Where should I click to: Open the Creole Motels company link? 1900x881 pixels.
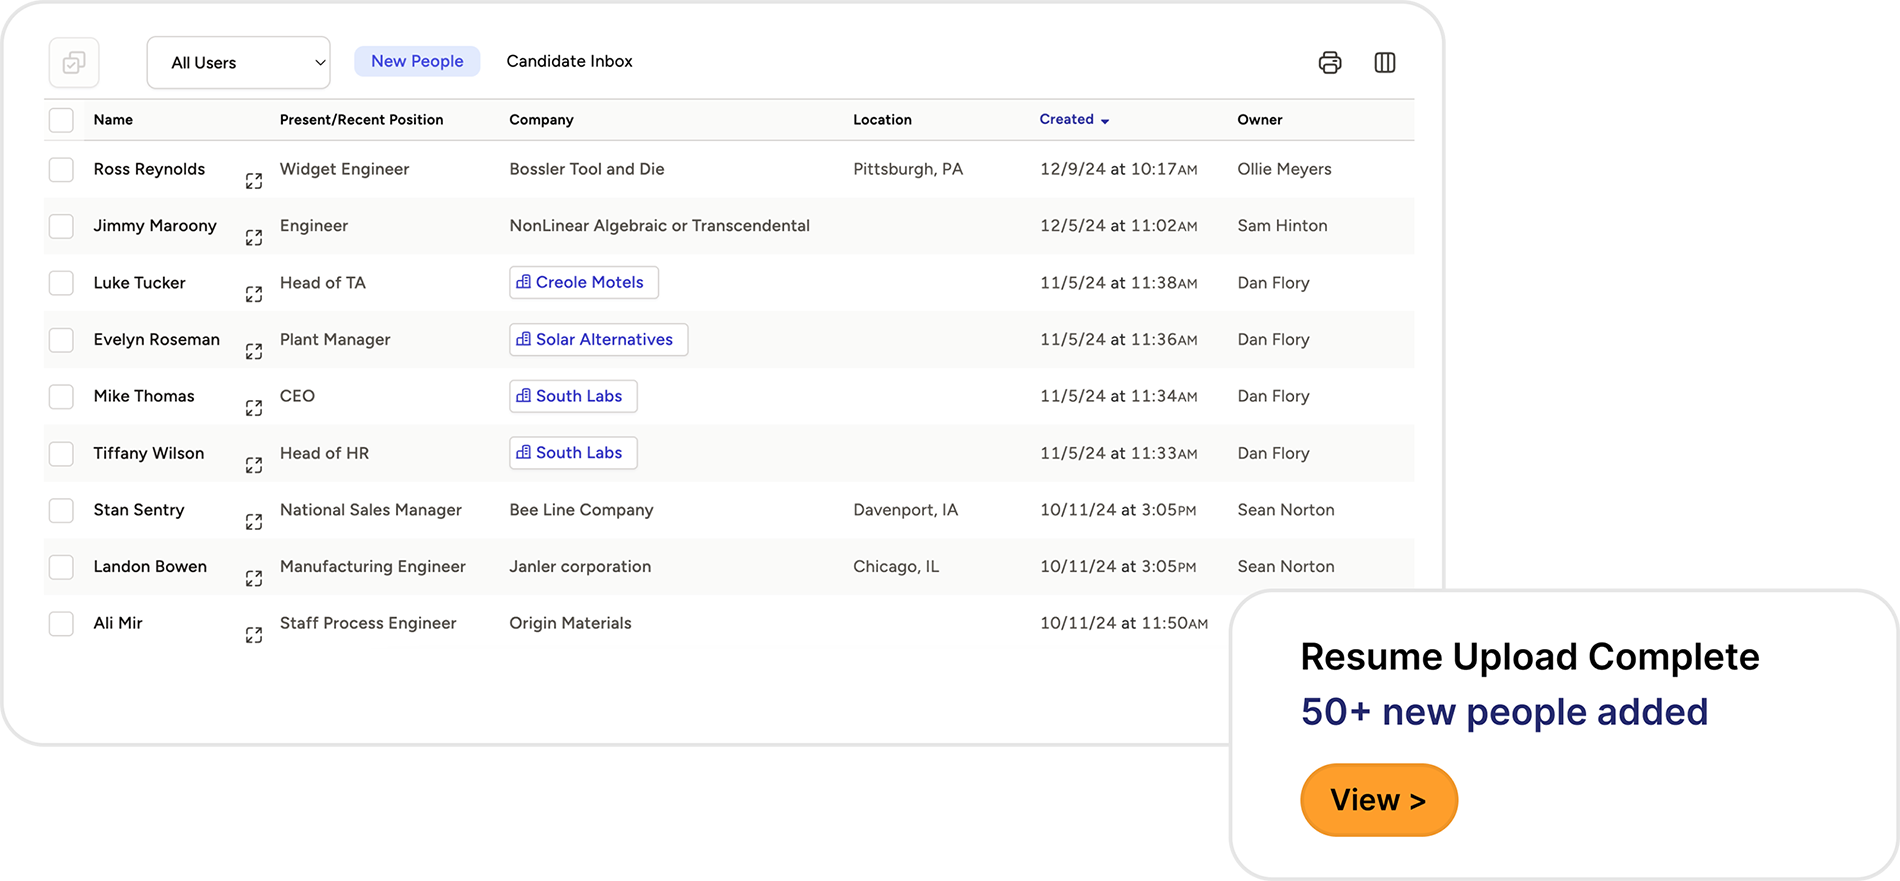[x=583, y=283]
